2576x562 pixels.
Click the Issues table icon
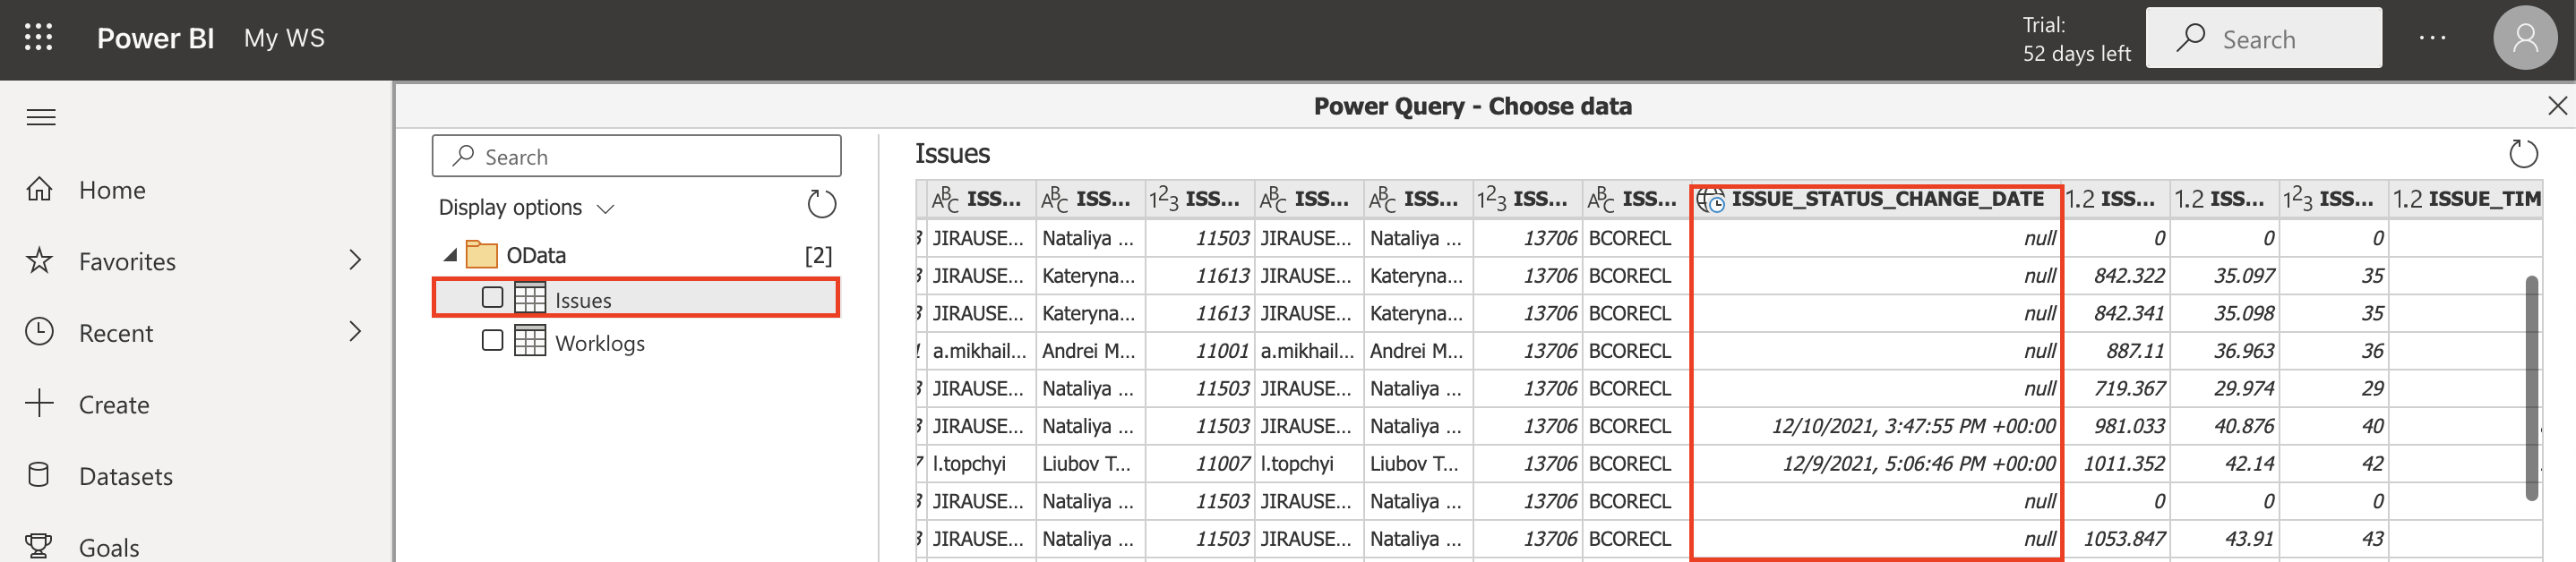530,299
